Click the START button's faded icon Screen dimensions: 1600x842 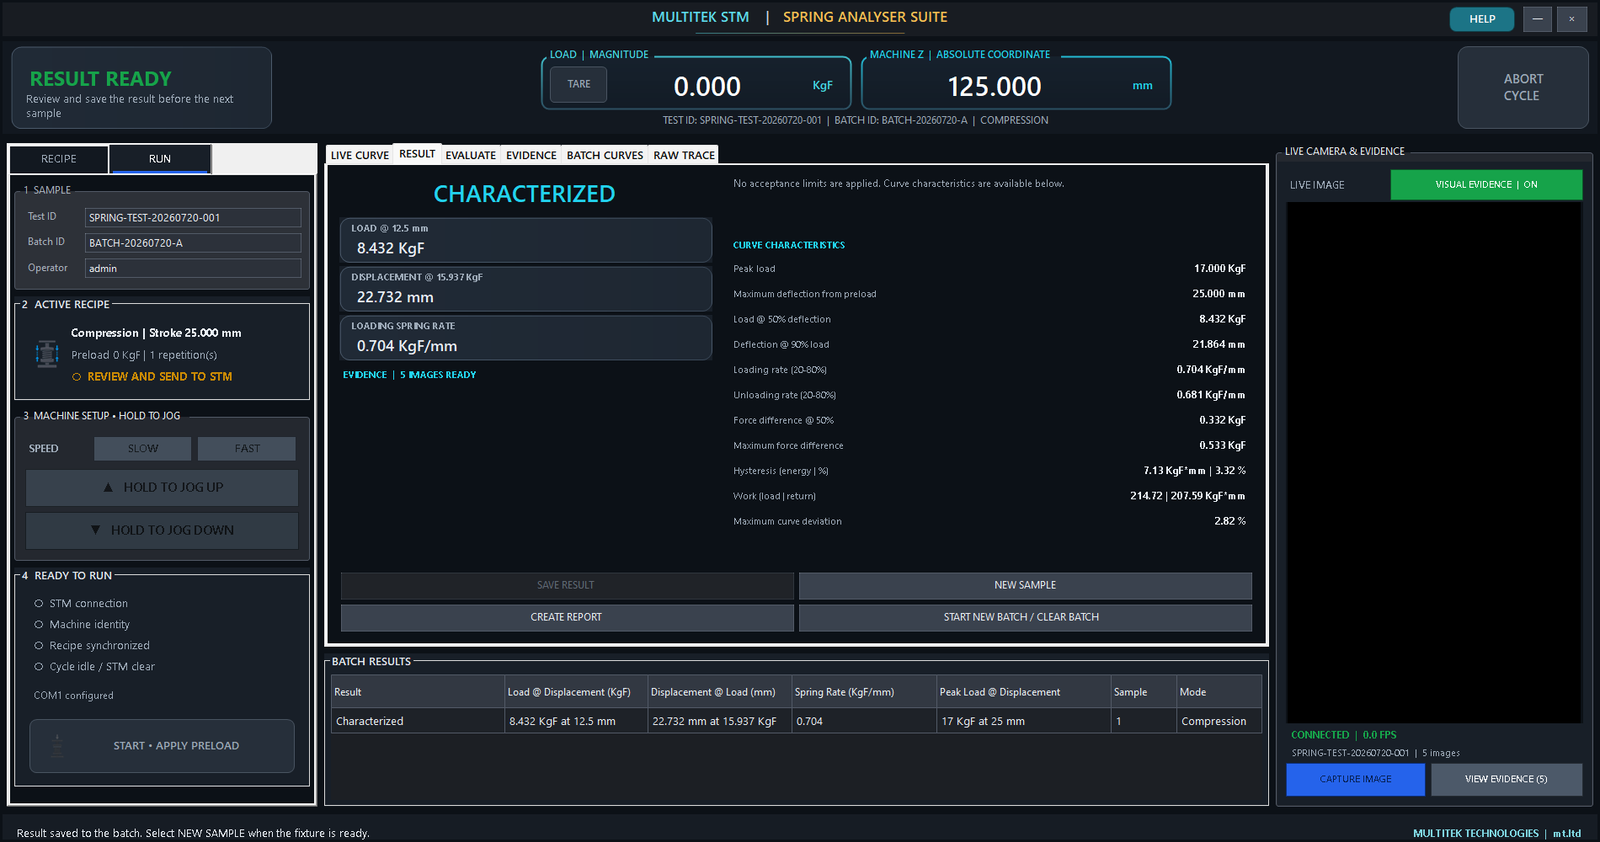(57, 745)
